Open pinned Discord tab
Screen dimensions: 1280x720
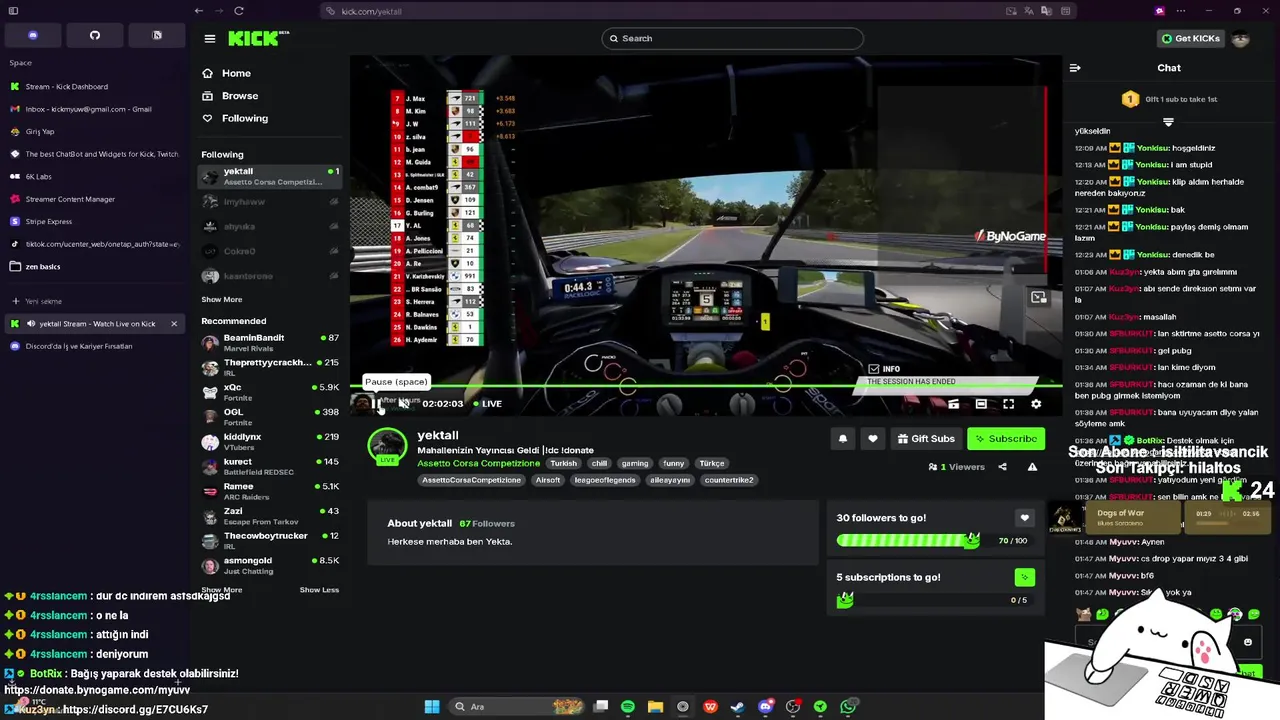(33, 35)
